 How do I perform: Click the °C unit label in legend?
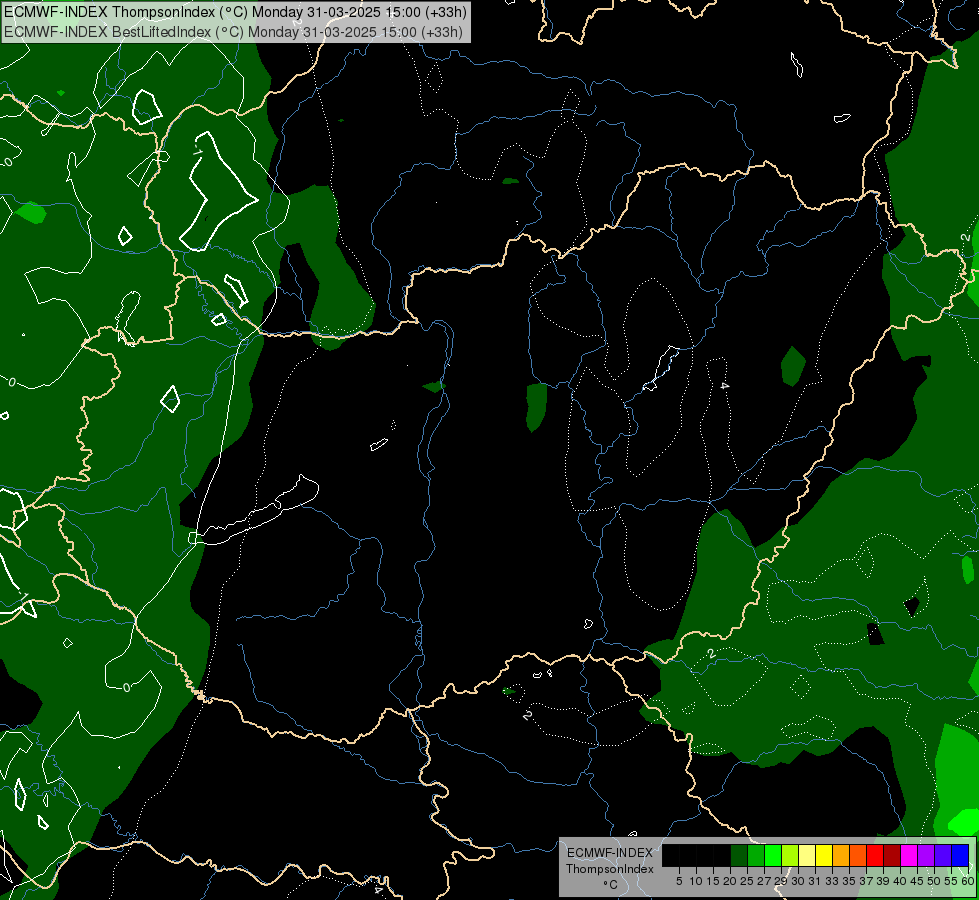610,885
